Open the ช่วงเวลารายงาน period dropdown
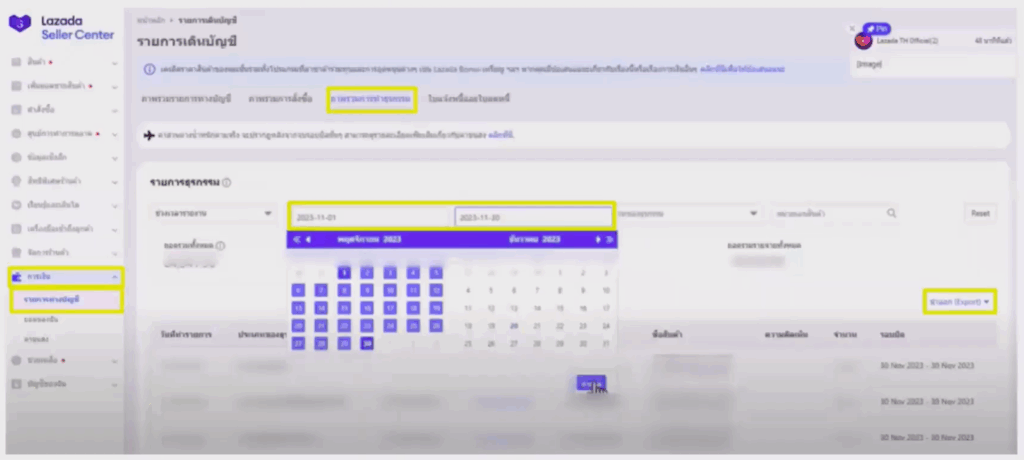This screenshot has width=1024, height=460. click(x=212, y=214)
